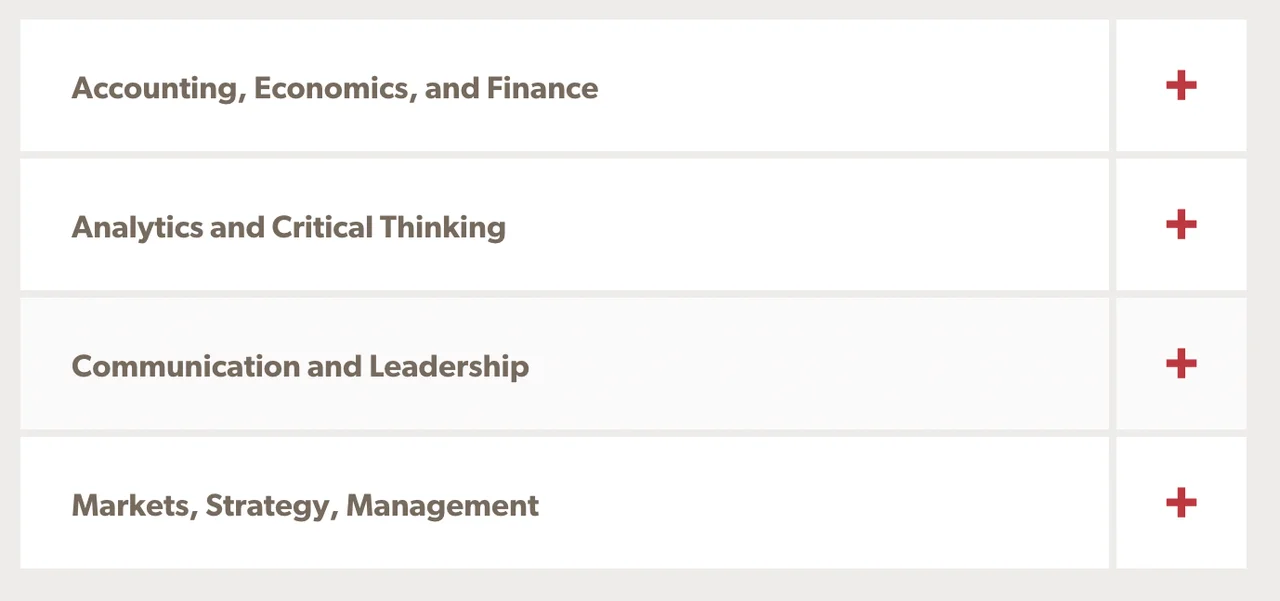The width and height of the screenshot is (1280, 601).
Task: Click the plus icon for Markets, Strategy, Management
Action: 1181,503
